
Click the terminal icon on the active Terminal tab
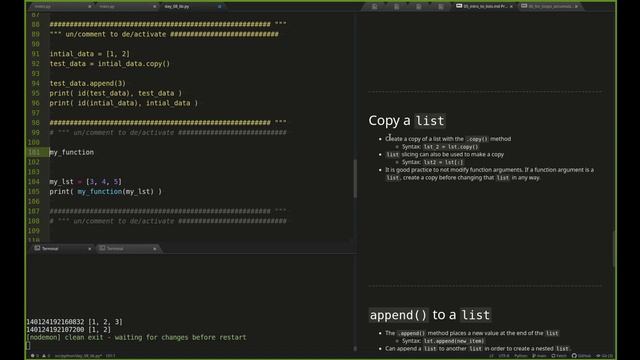[x=37, y=248]
